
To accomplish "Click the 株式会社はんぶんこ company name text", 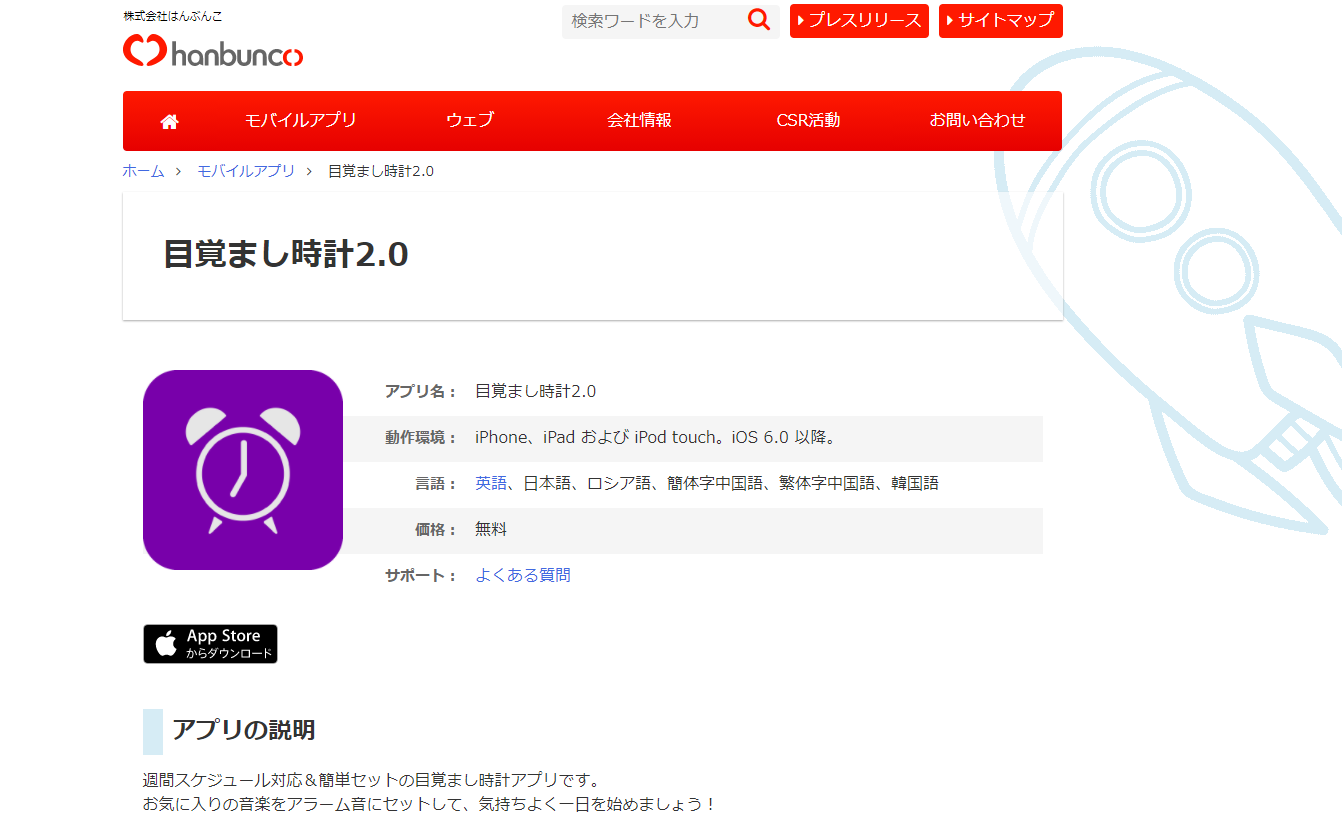I will coord(173,16).
